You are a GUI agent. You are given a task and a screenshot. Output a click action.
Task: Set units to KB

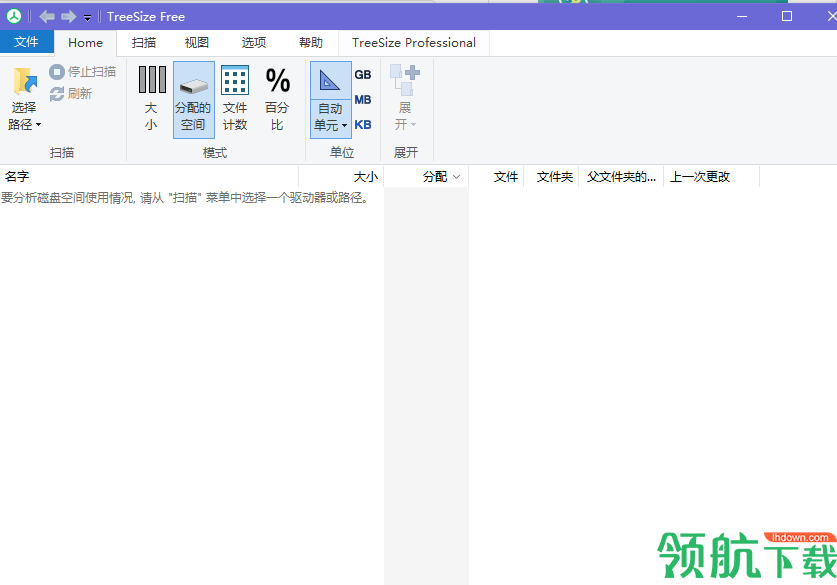pos(363,125)
